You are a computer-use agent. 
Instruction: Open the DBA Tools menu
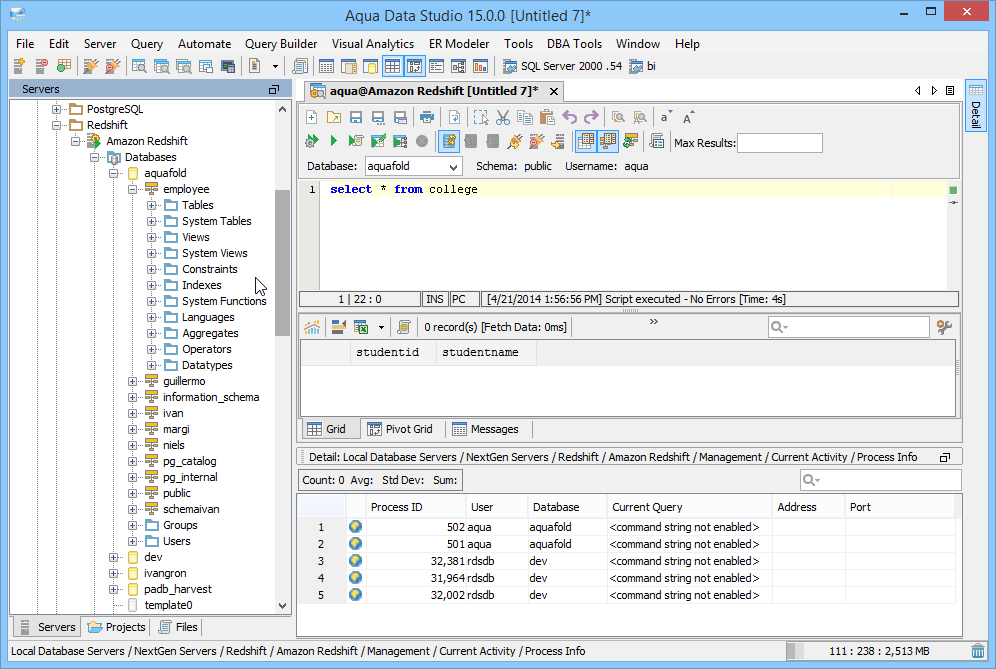(x=574, y=44)
